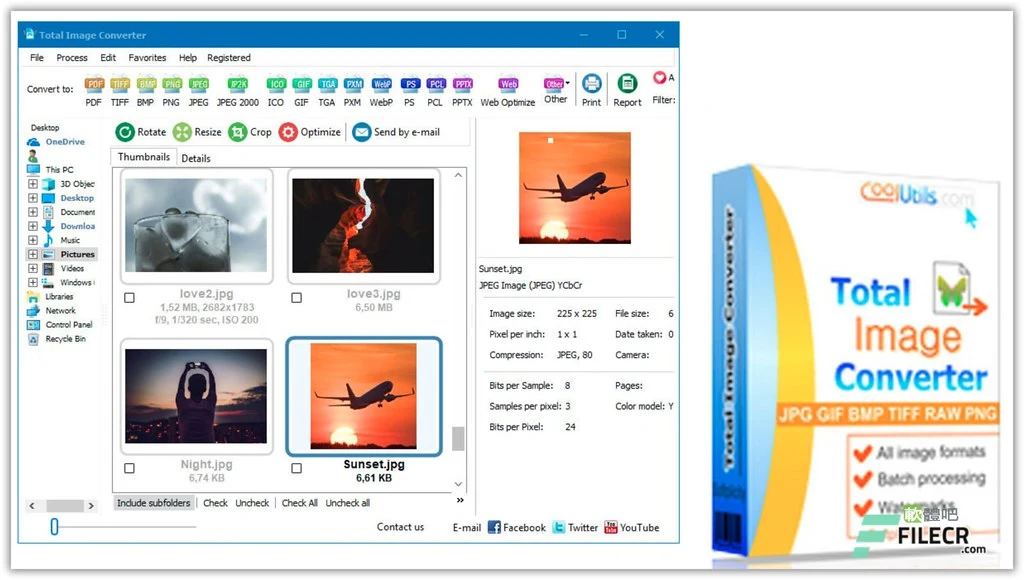Expand the Windows drive node

[33, 283]
